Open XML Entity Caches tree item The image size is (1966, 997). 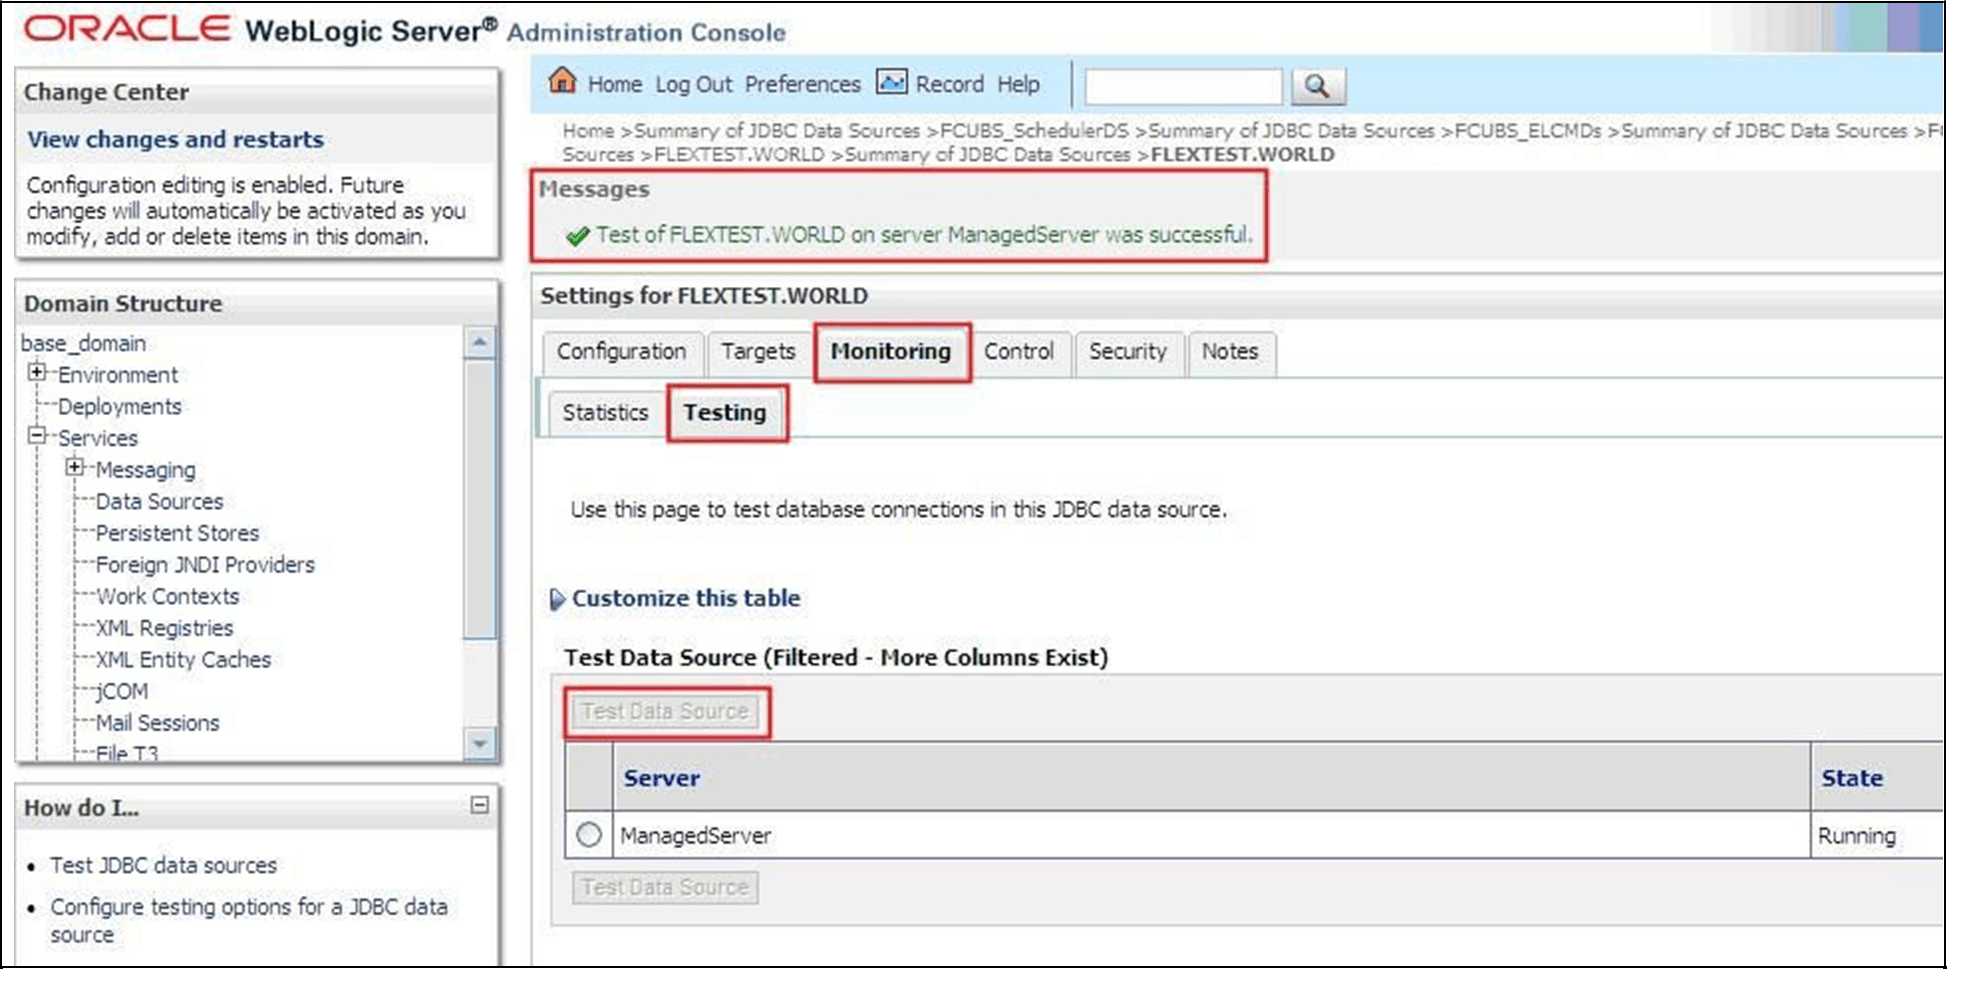184,660
